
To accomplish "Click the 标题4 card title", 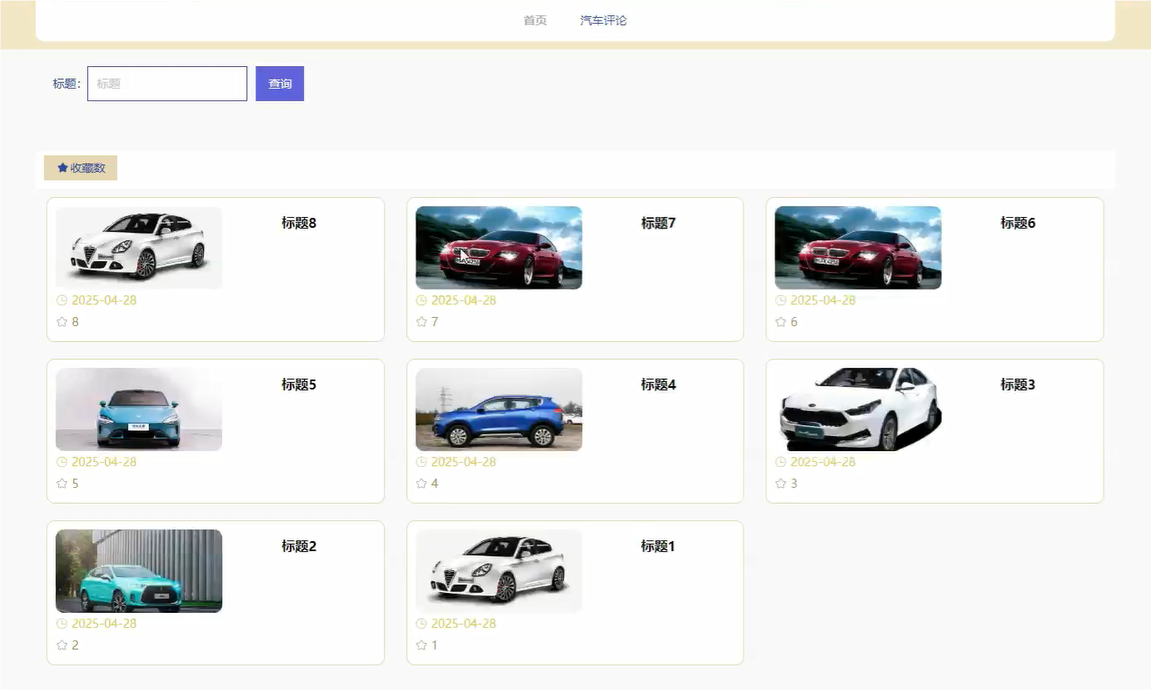I will point(658,385).
